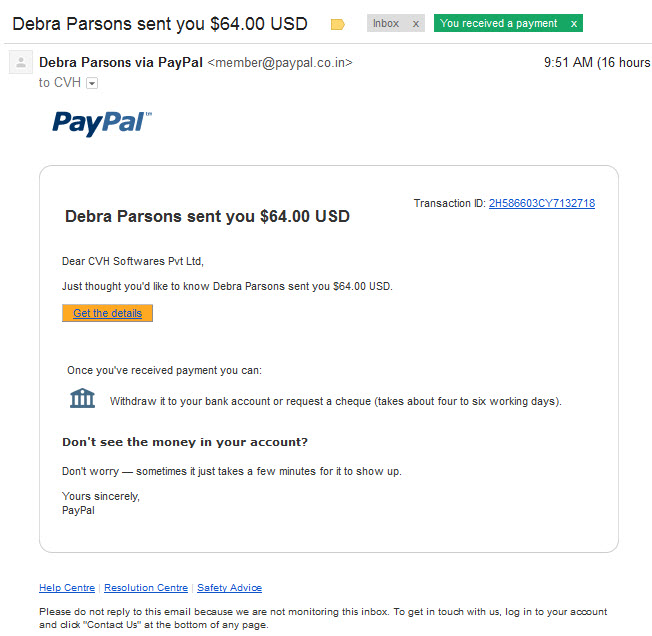Open the Help Centre link
The width and height of the screenshot is (652, 636).
point(67,588)
